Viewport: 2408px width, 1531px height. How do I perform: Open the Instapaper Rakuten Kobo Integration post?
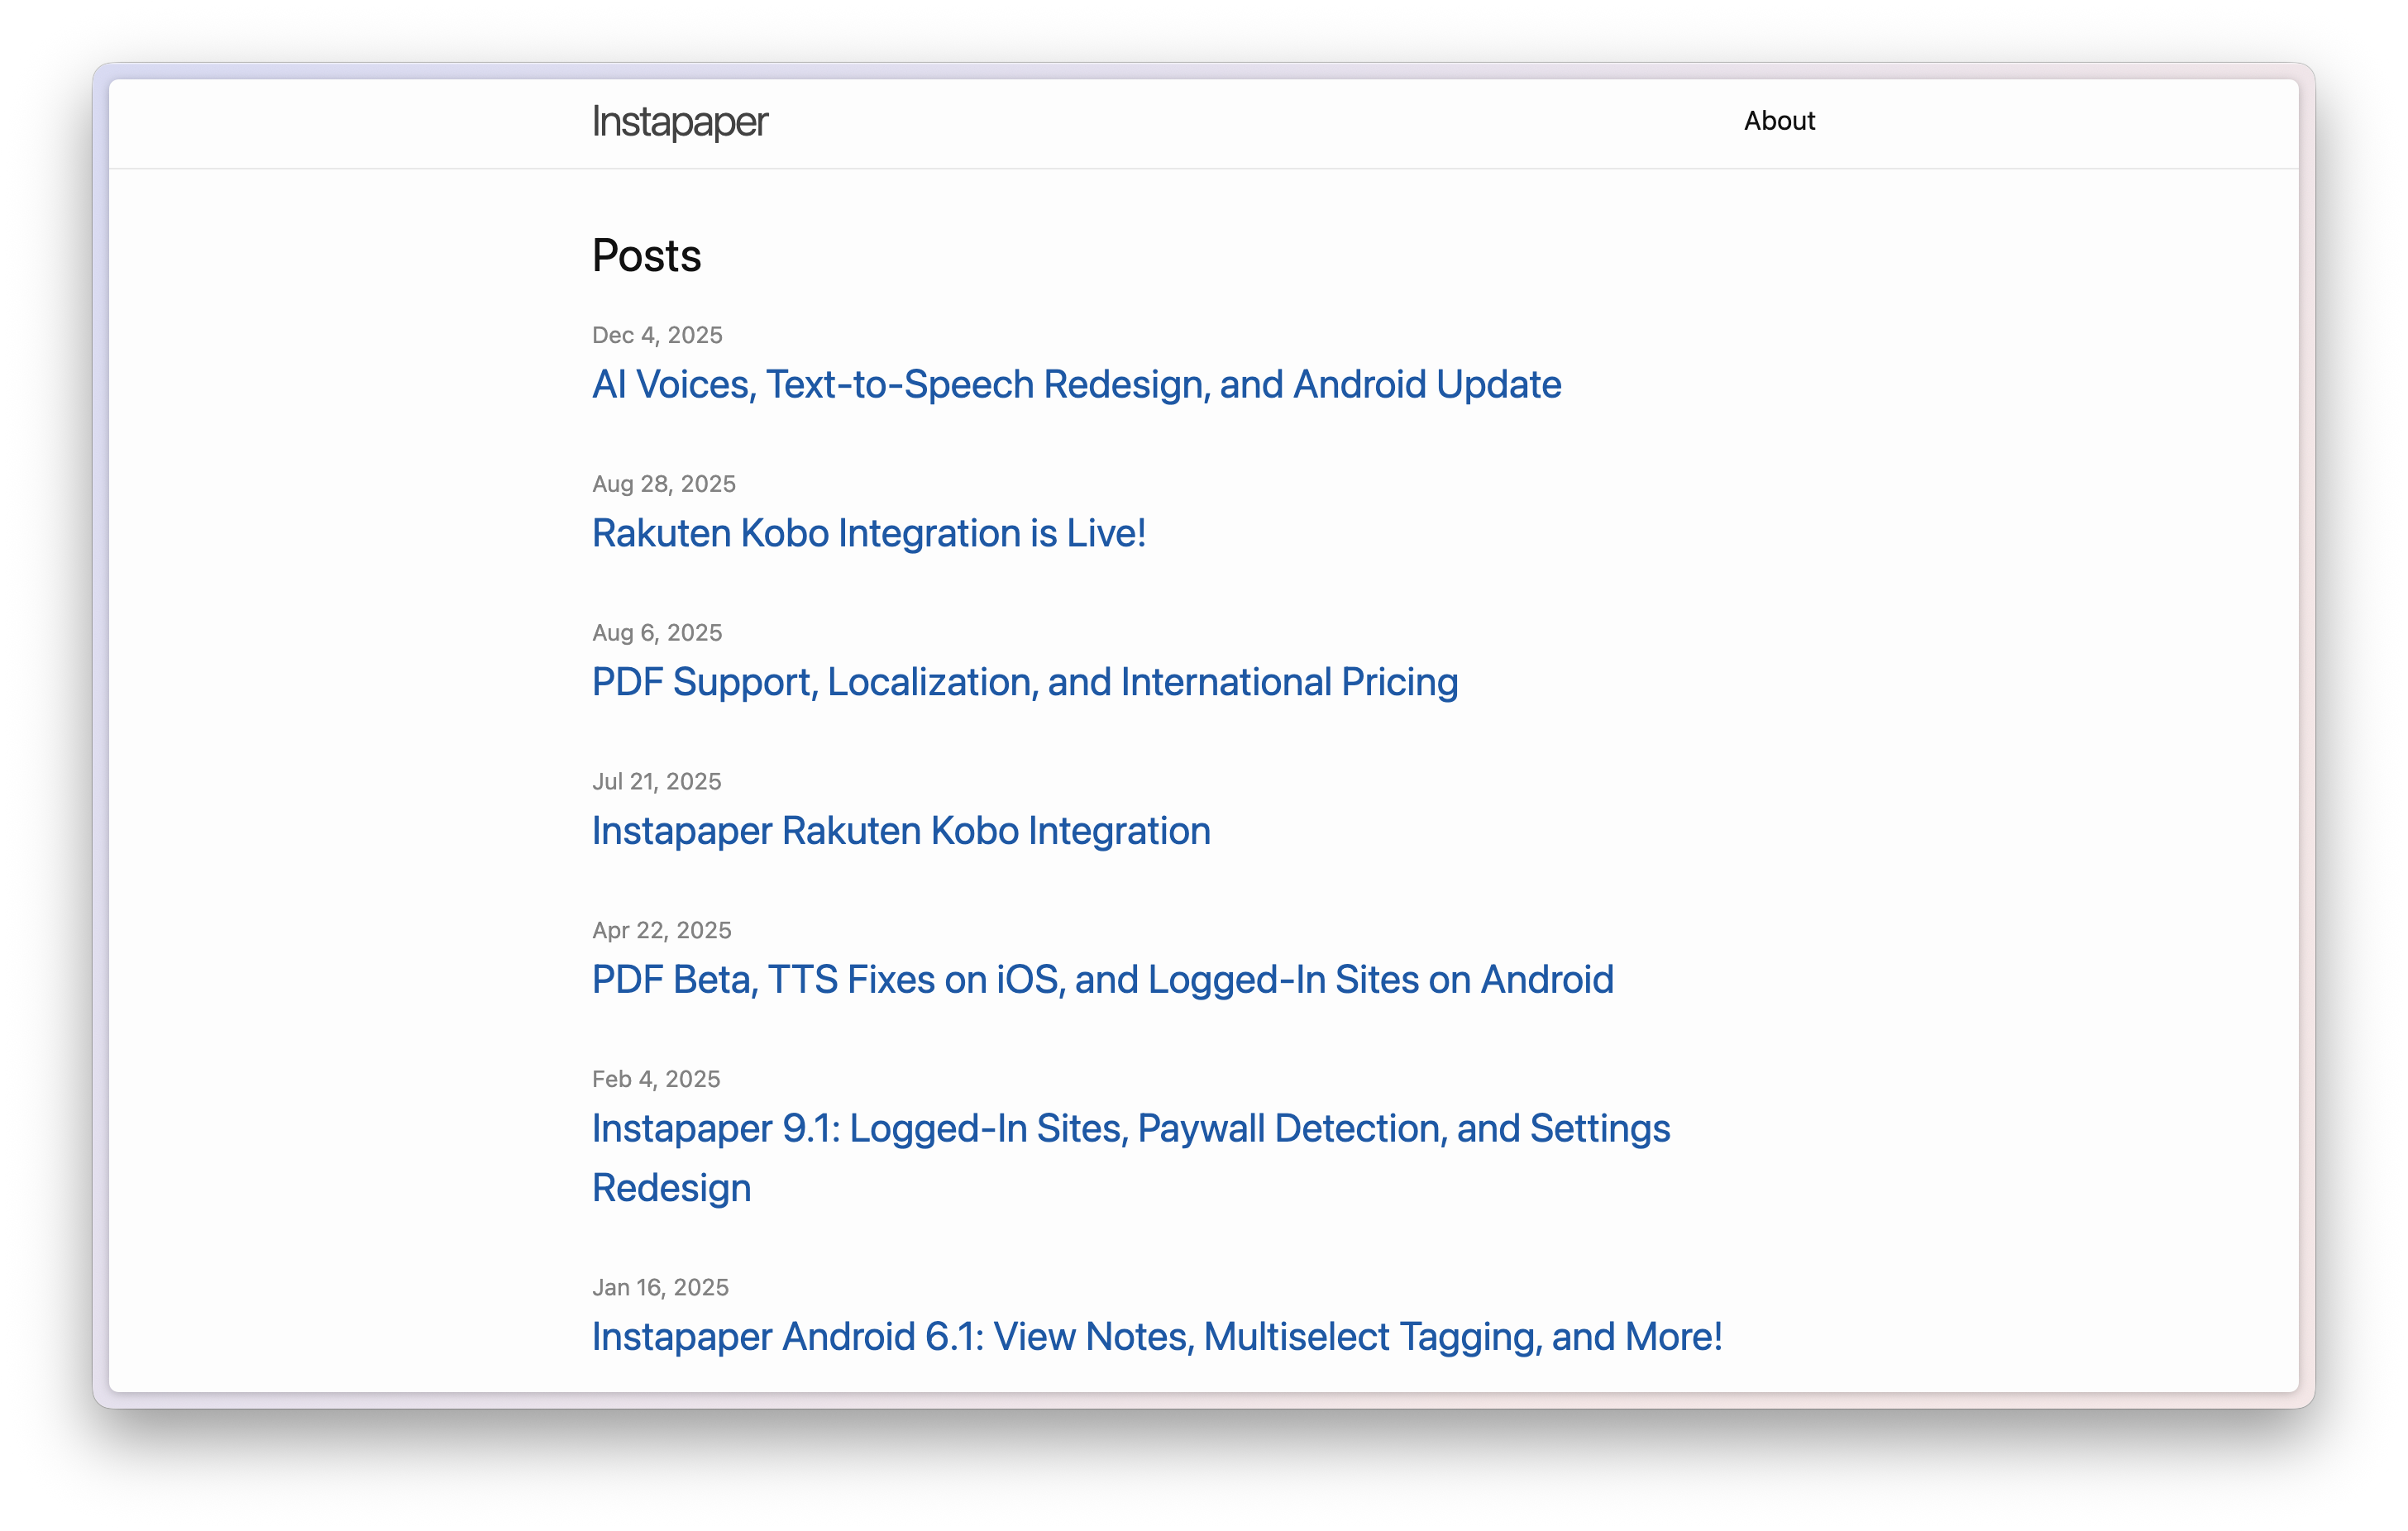tap(900, 832)
